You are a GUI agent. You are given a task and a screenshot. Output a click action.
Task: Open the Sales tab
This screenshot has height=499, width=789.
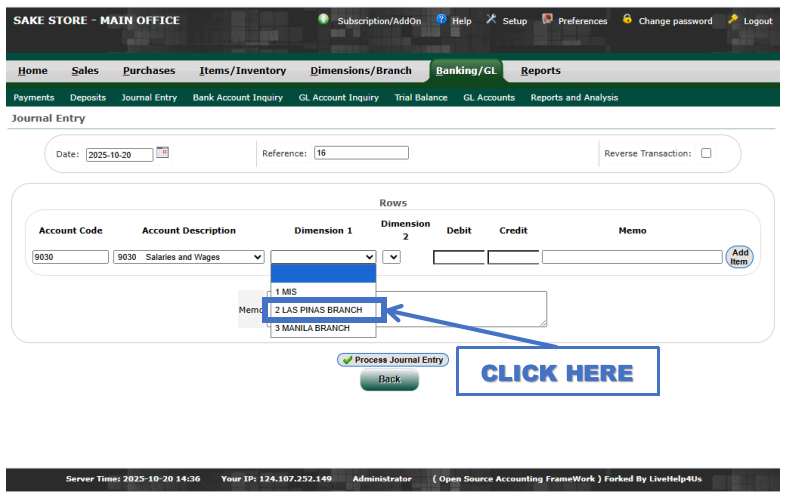85,71
